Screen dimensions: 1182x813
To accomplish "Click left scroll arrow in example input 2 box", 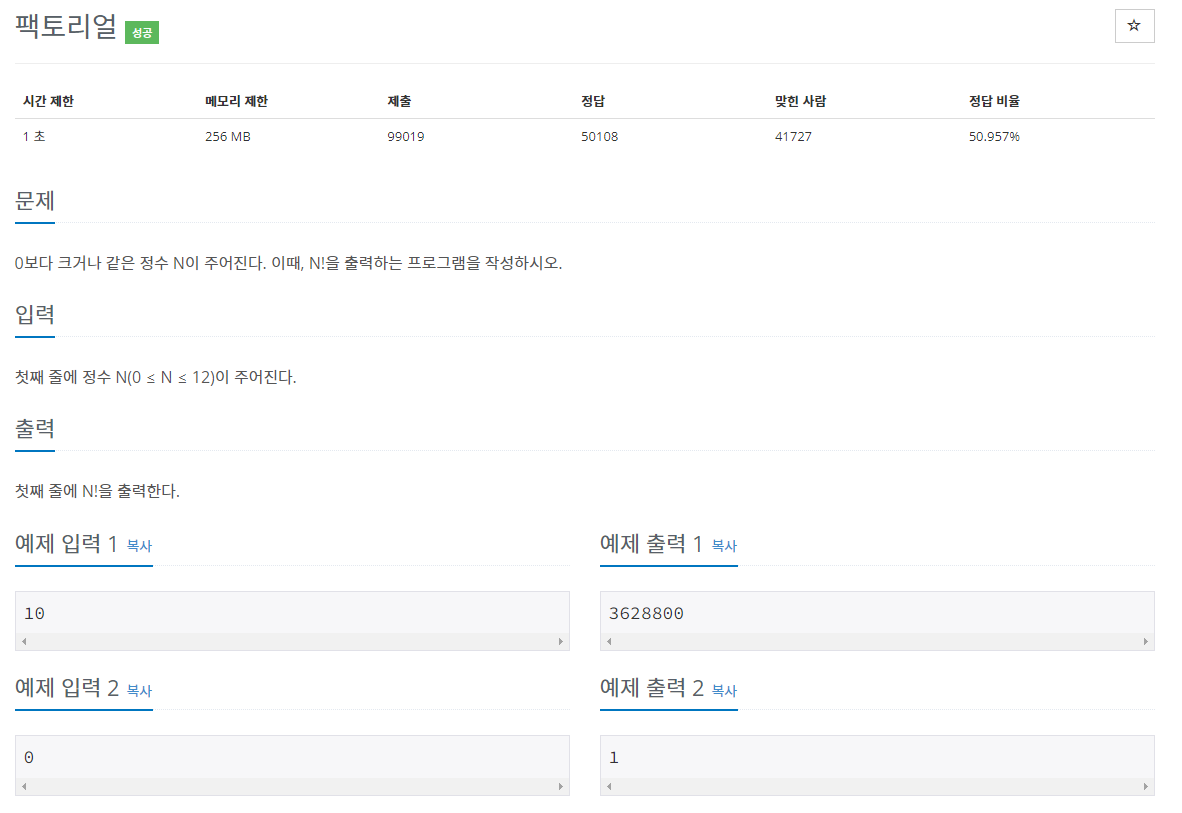I will click(24, 786).
